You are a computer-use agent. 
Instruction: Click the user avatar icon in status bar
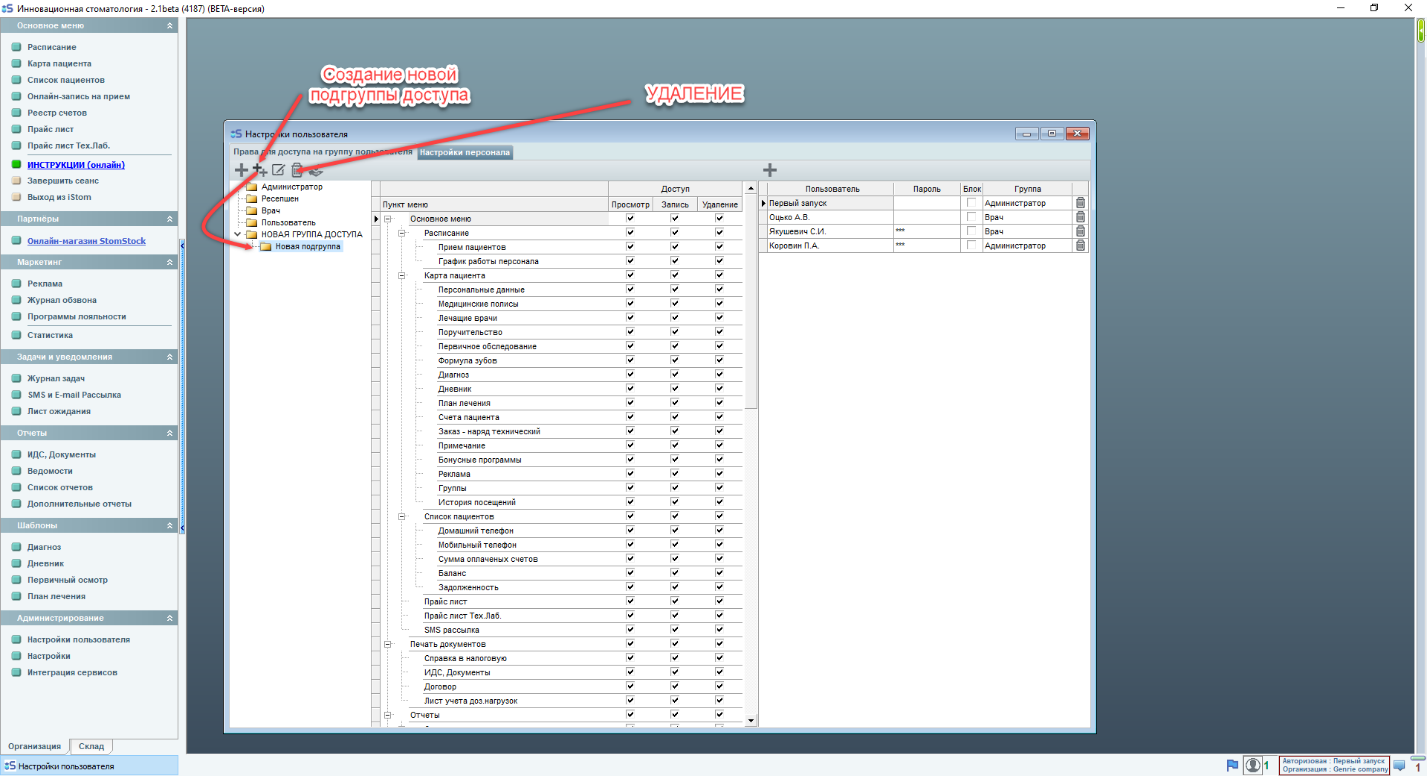pyautogui.click(x=1252, y=765)
